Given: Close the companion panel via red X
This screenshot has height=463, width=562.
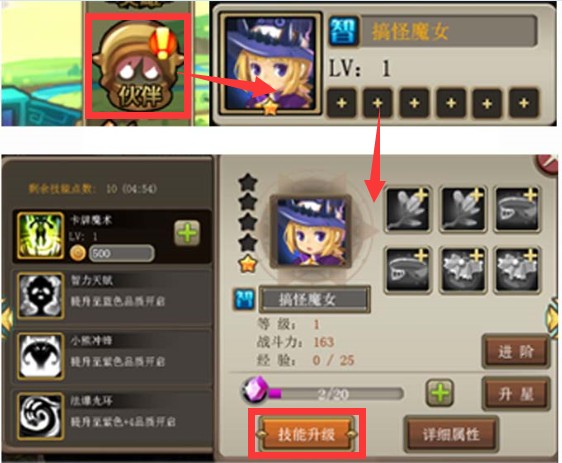Looking at the screenshot, I should (549, 164).
